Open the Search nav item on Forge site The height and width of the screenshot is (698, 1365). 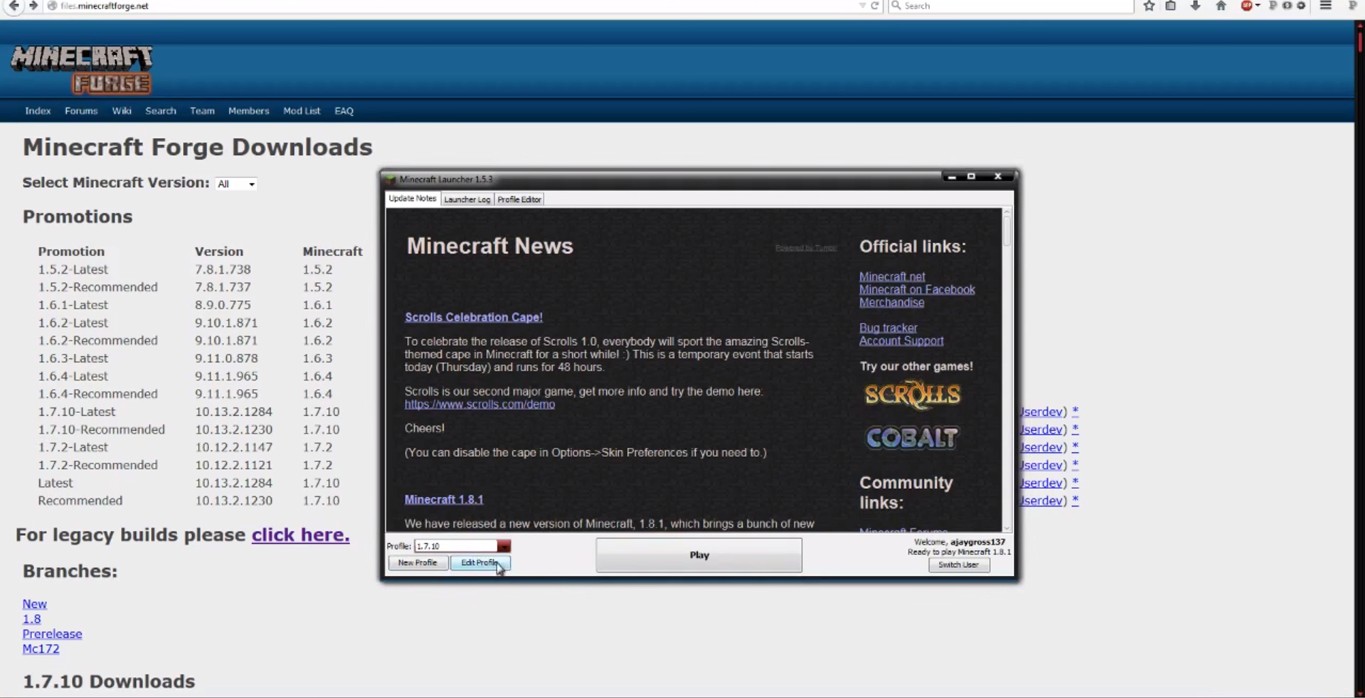point(160,111)
